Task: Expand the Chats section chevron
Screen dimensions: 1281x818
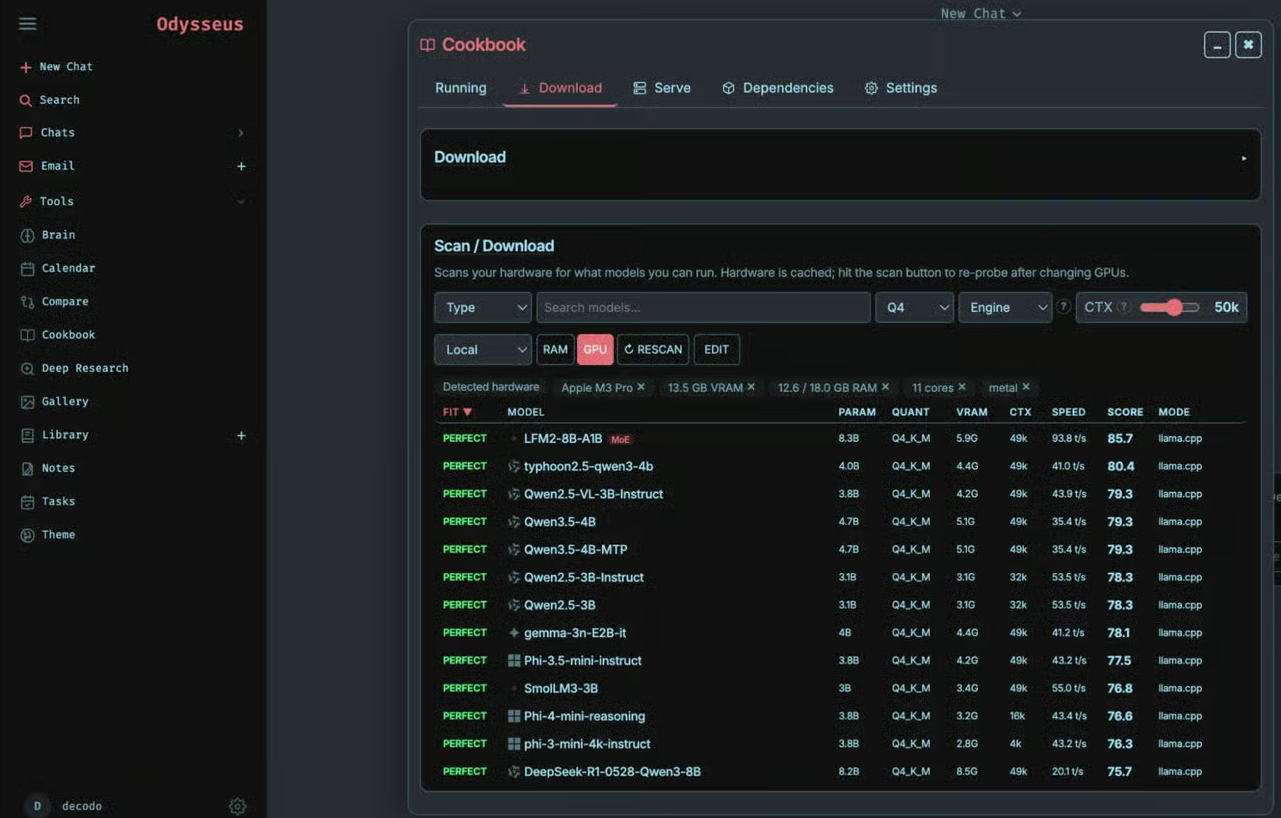Action: (240, 133)
